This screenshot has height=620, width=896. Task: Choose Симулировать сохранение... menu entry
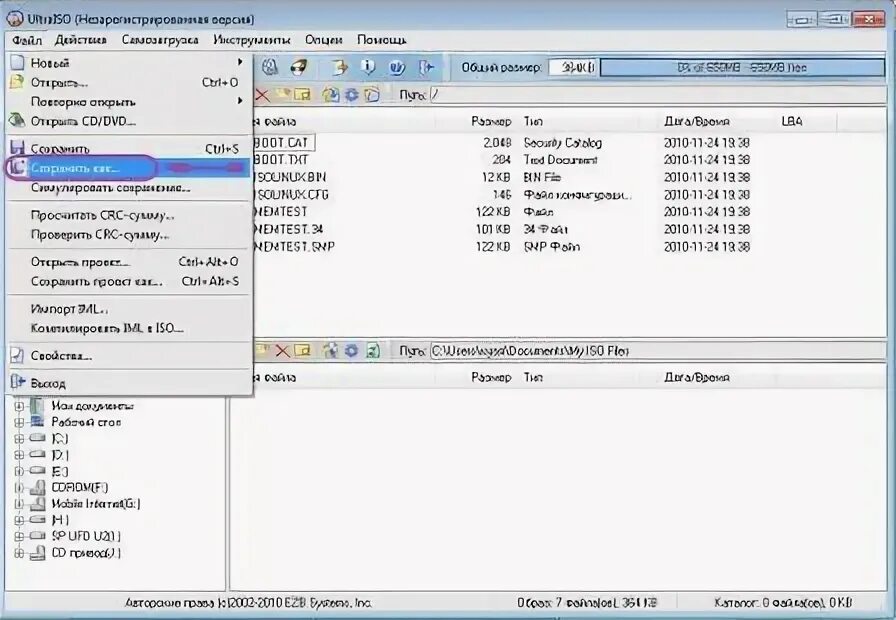click(129, 188)
